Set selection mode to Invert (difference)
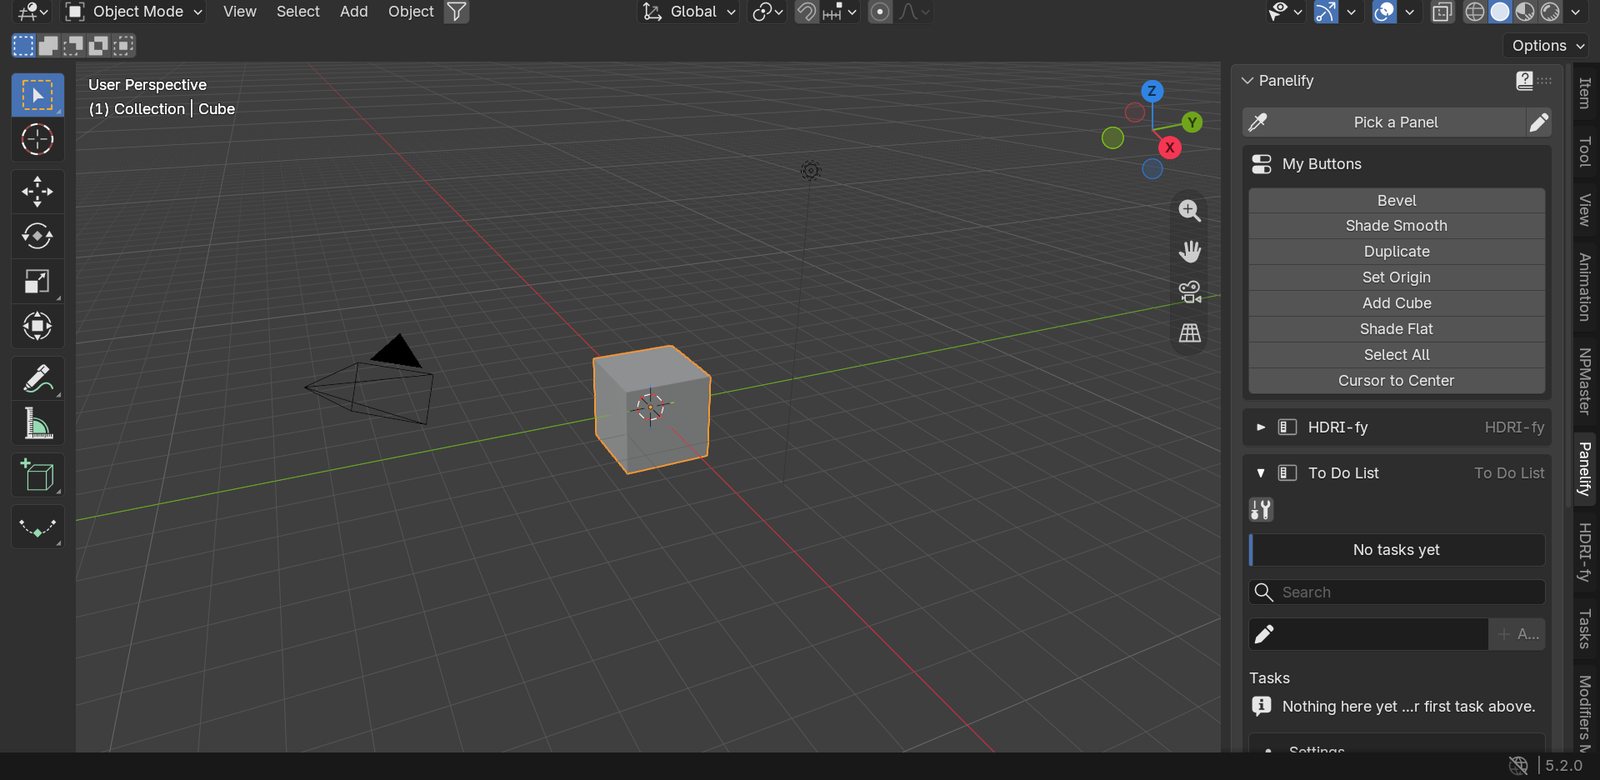 coord(98,45)
